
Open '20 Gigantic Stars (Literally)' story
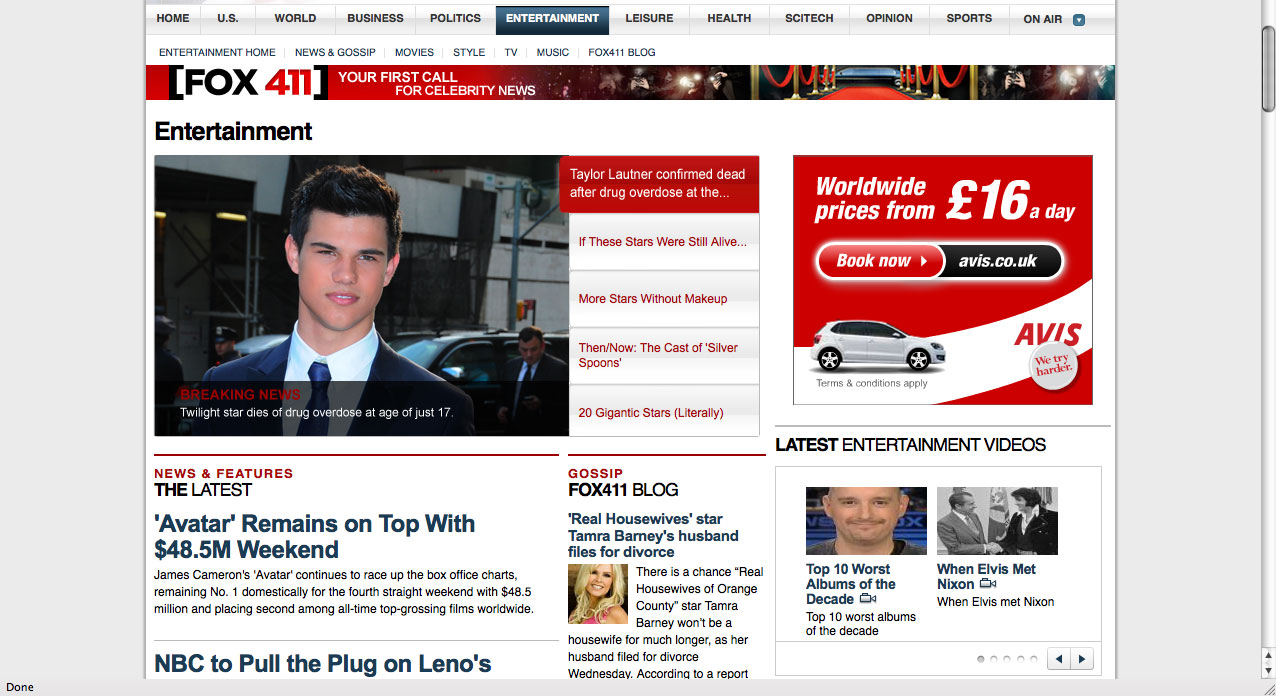651,413
